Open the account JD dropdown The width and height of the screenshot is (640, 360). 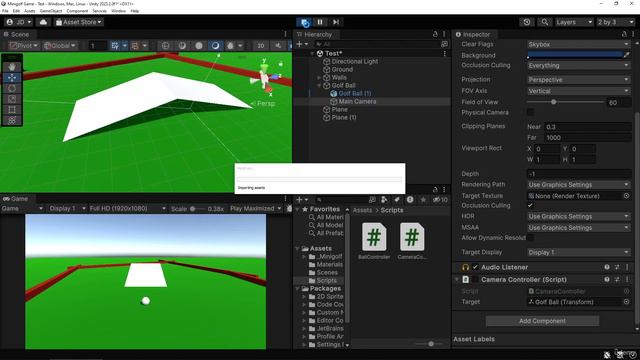(x=19, y=22)
